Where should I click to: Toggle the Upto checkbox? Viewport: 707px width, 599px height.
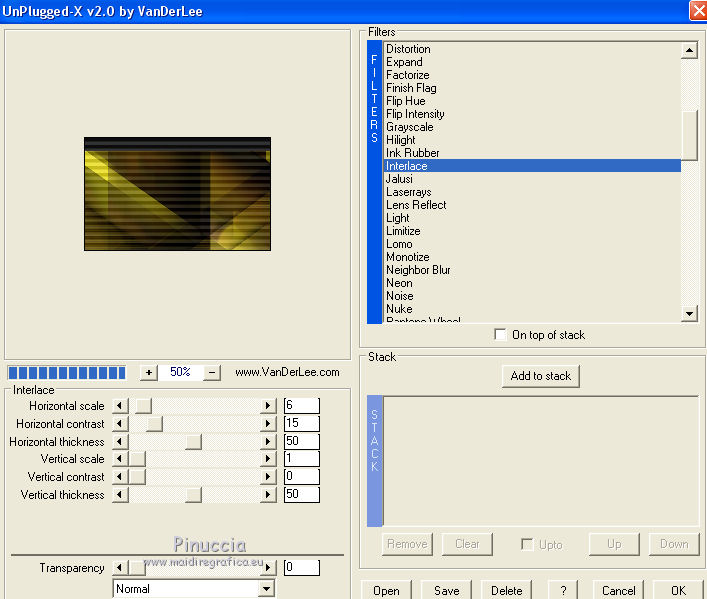tap(527, 544)
